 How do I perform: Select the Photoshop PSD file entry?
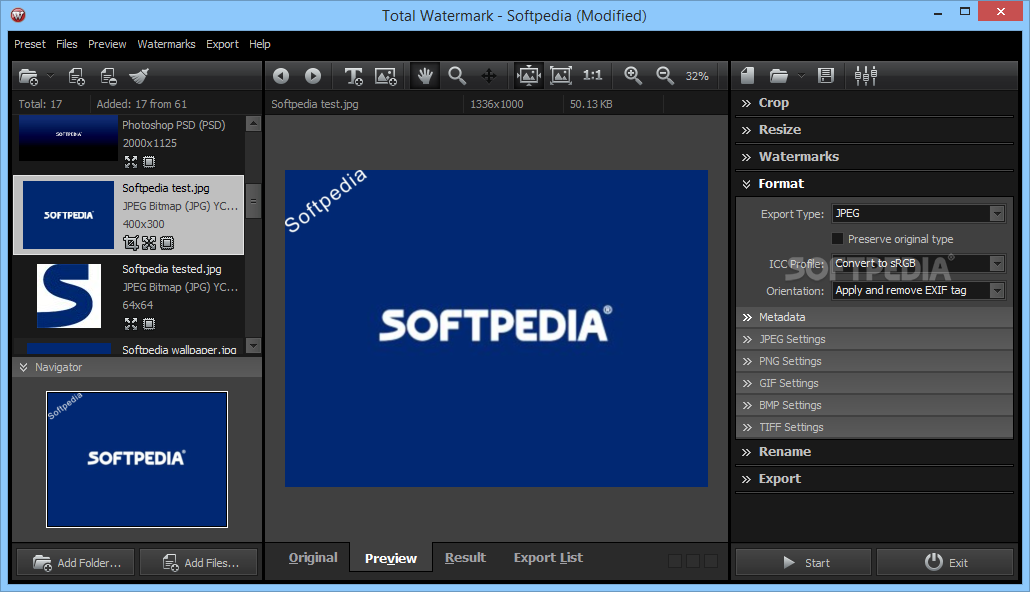pos(129,143)
